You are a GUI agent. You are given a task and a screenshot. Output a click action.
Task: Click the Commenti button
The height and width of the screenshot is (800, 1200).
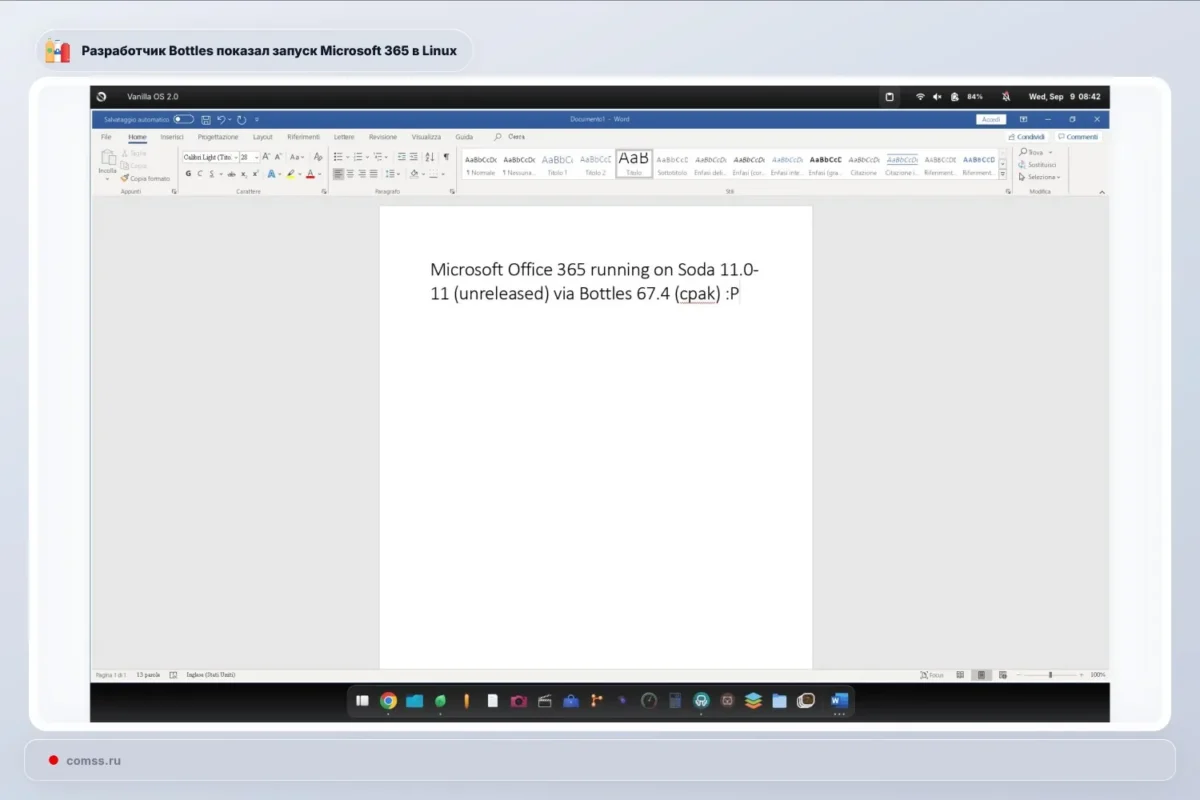(1077, 137)
